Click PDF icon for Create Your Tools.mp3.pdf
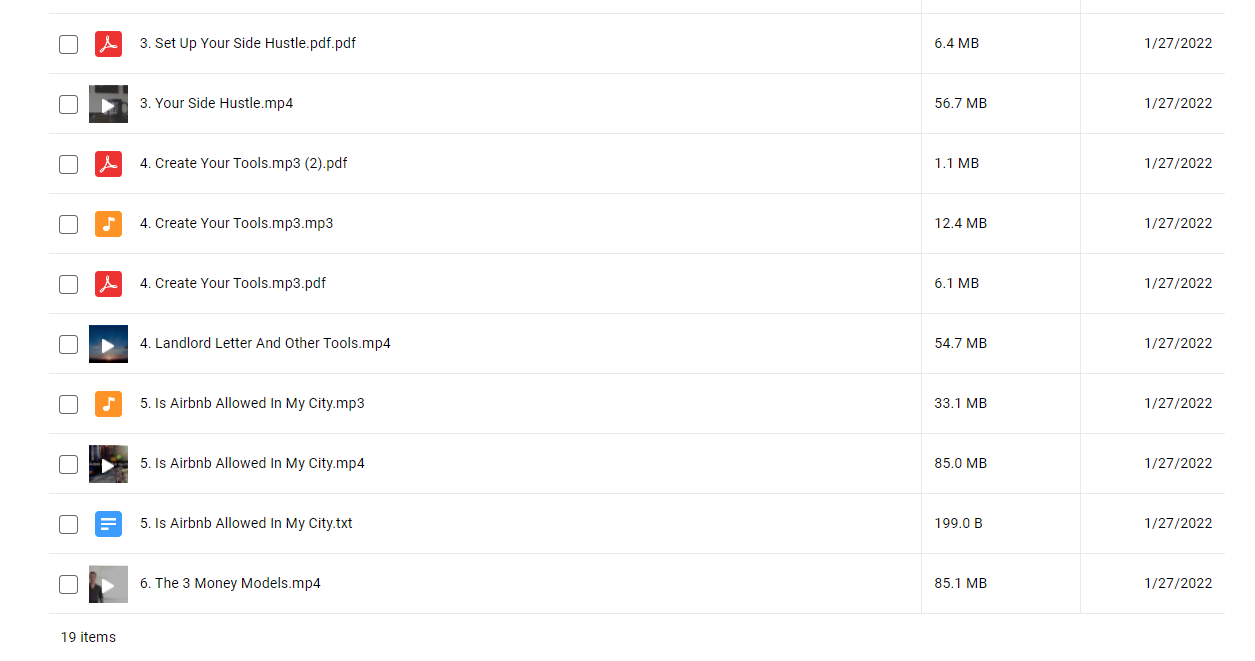The height and width of the screenshot is (661, 1255). tap(108, 284)
